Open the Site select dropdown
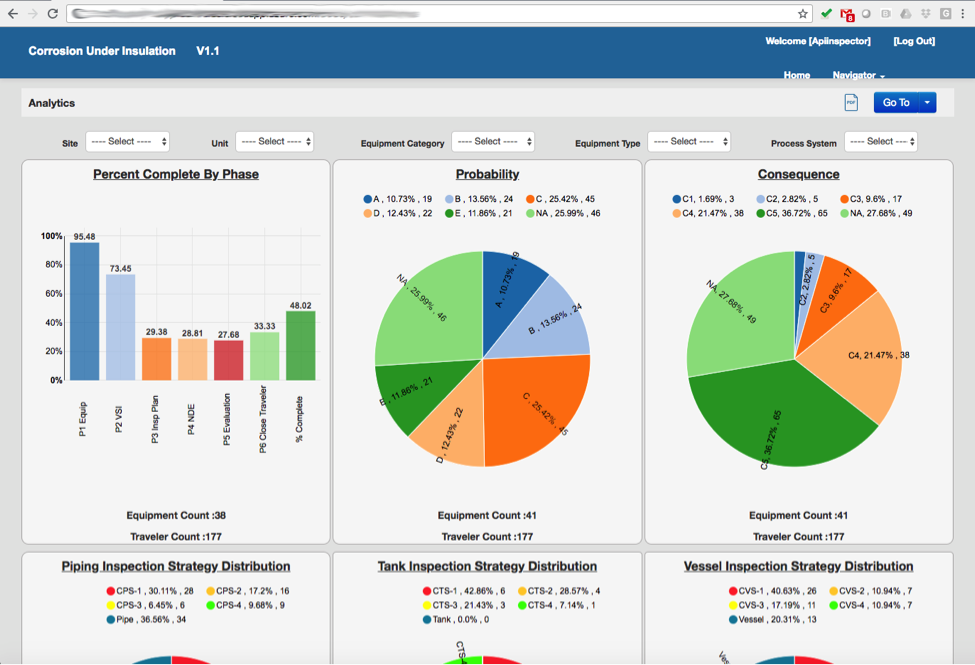 click(127, 142)
